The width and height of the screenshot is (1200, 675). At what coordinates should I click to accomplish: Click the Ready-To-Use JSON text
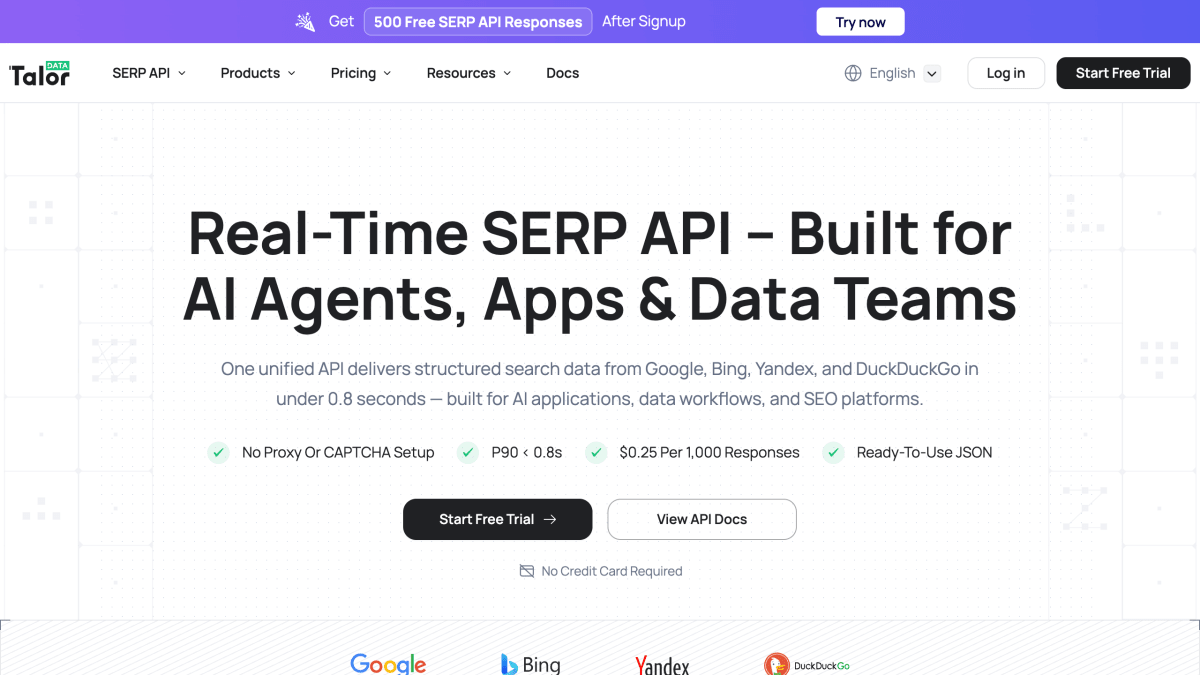[924, 453]
